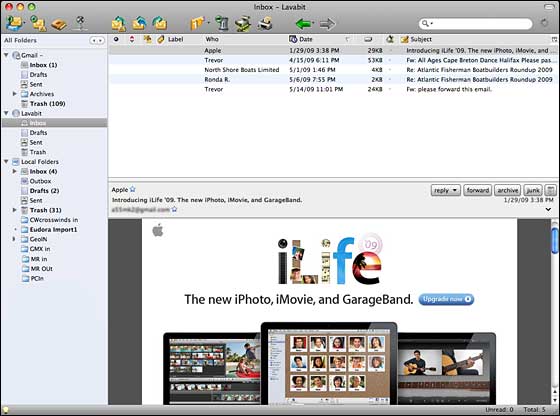
Task: Click the Print toolbar icon
Action: click(265, 24)
